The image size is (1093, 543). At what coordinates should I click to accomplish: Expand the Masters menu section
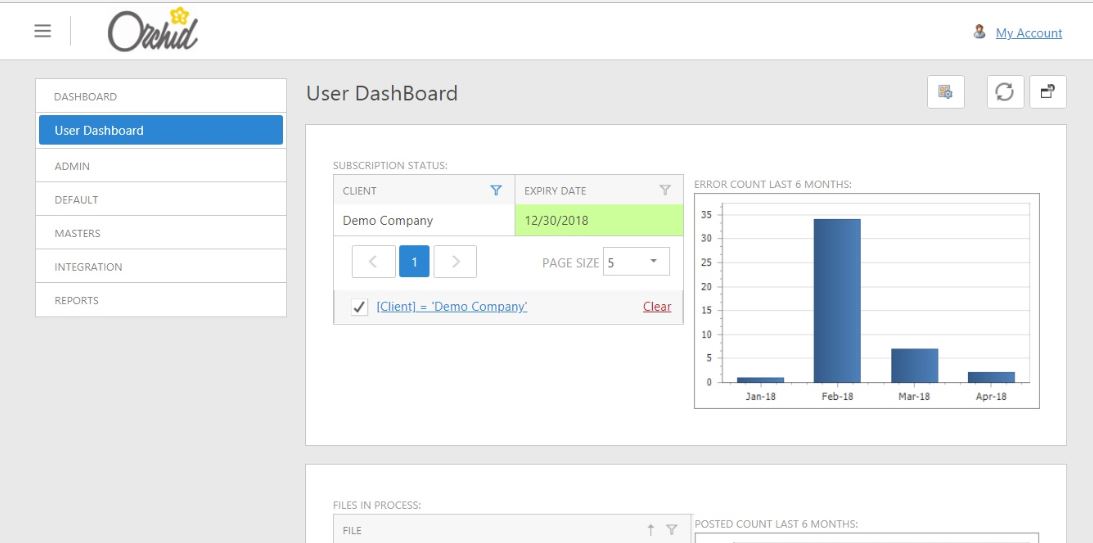click(x=159, y=233)
